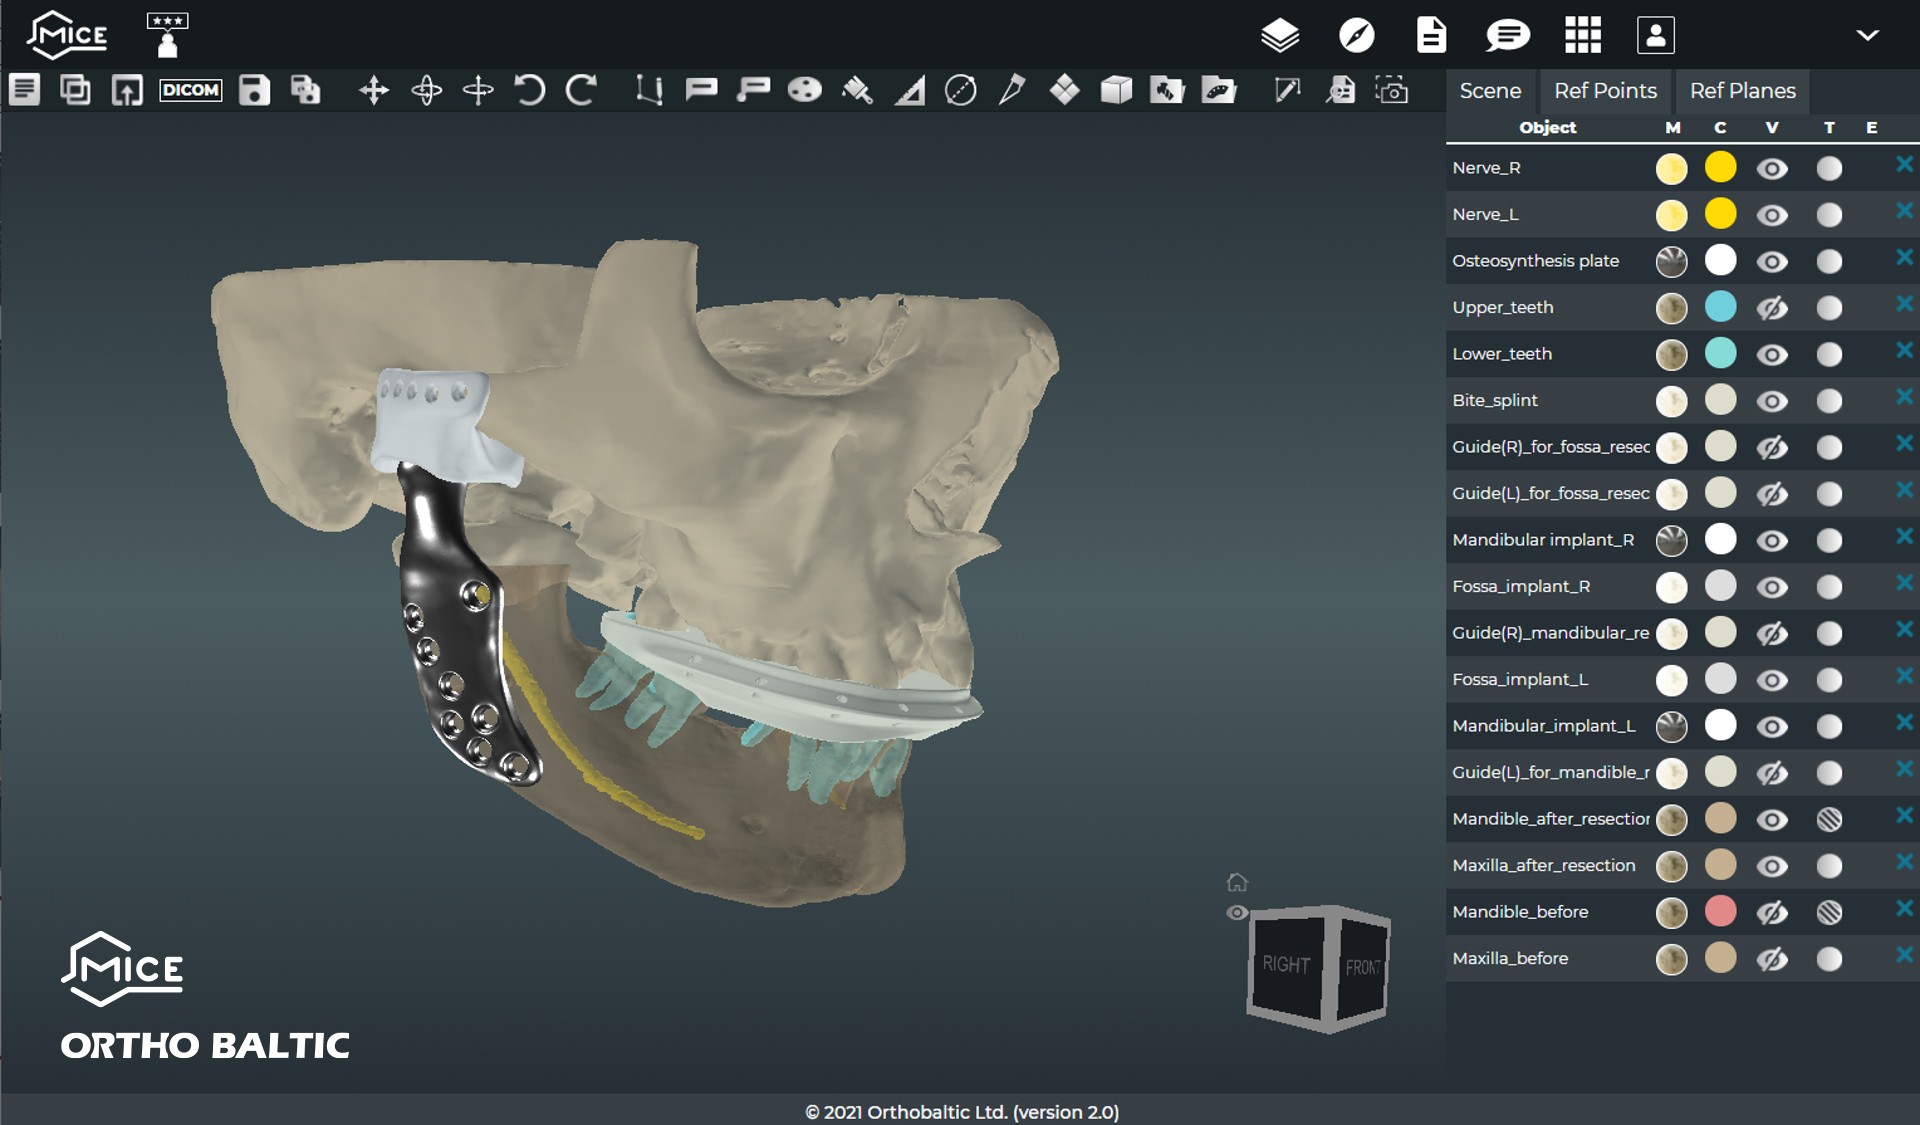Click the duplicate windows icon
This screenshot has height=1125, width=1920.
(75, 90)
